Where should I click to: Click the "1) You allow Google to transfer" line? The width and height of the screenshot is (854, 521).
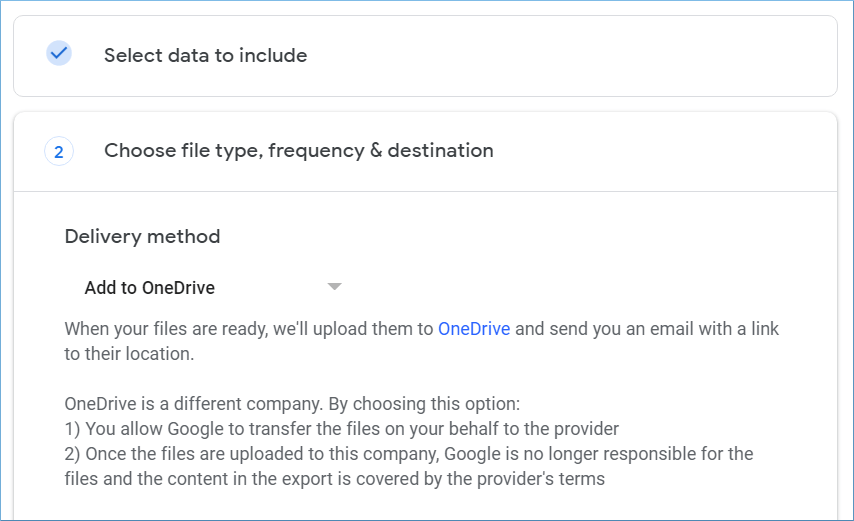click(341, 429)
